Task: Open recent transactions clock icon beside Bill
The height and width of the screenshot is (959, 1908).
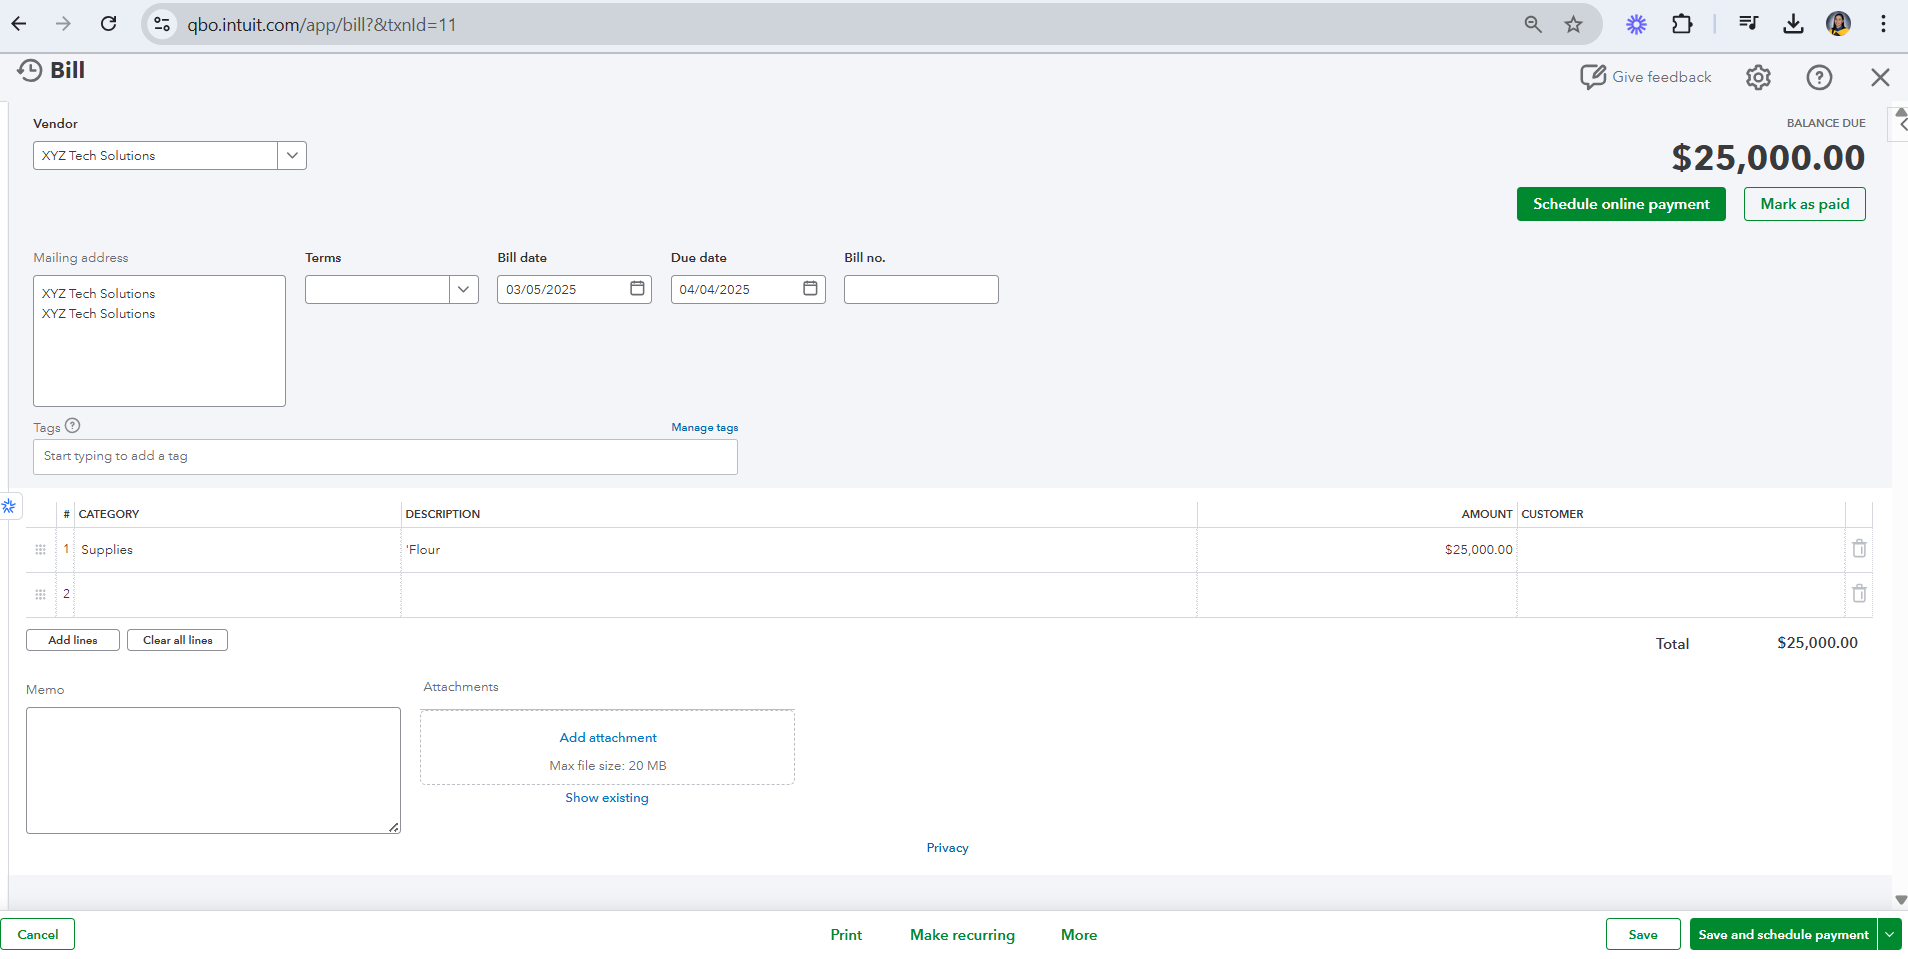Action: (x=30, y=70)
